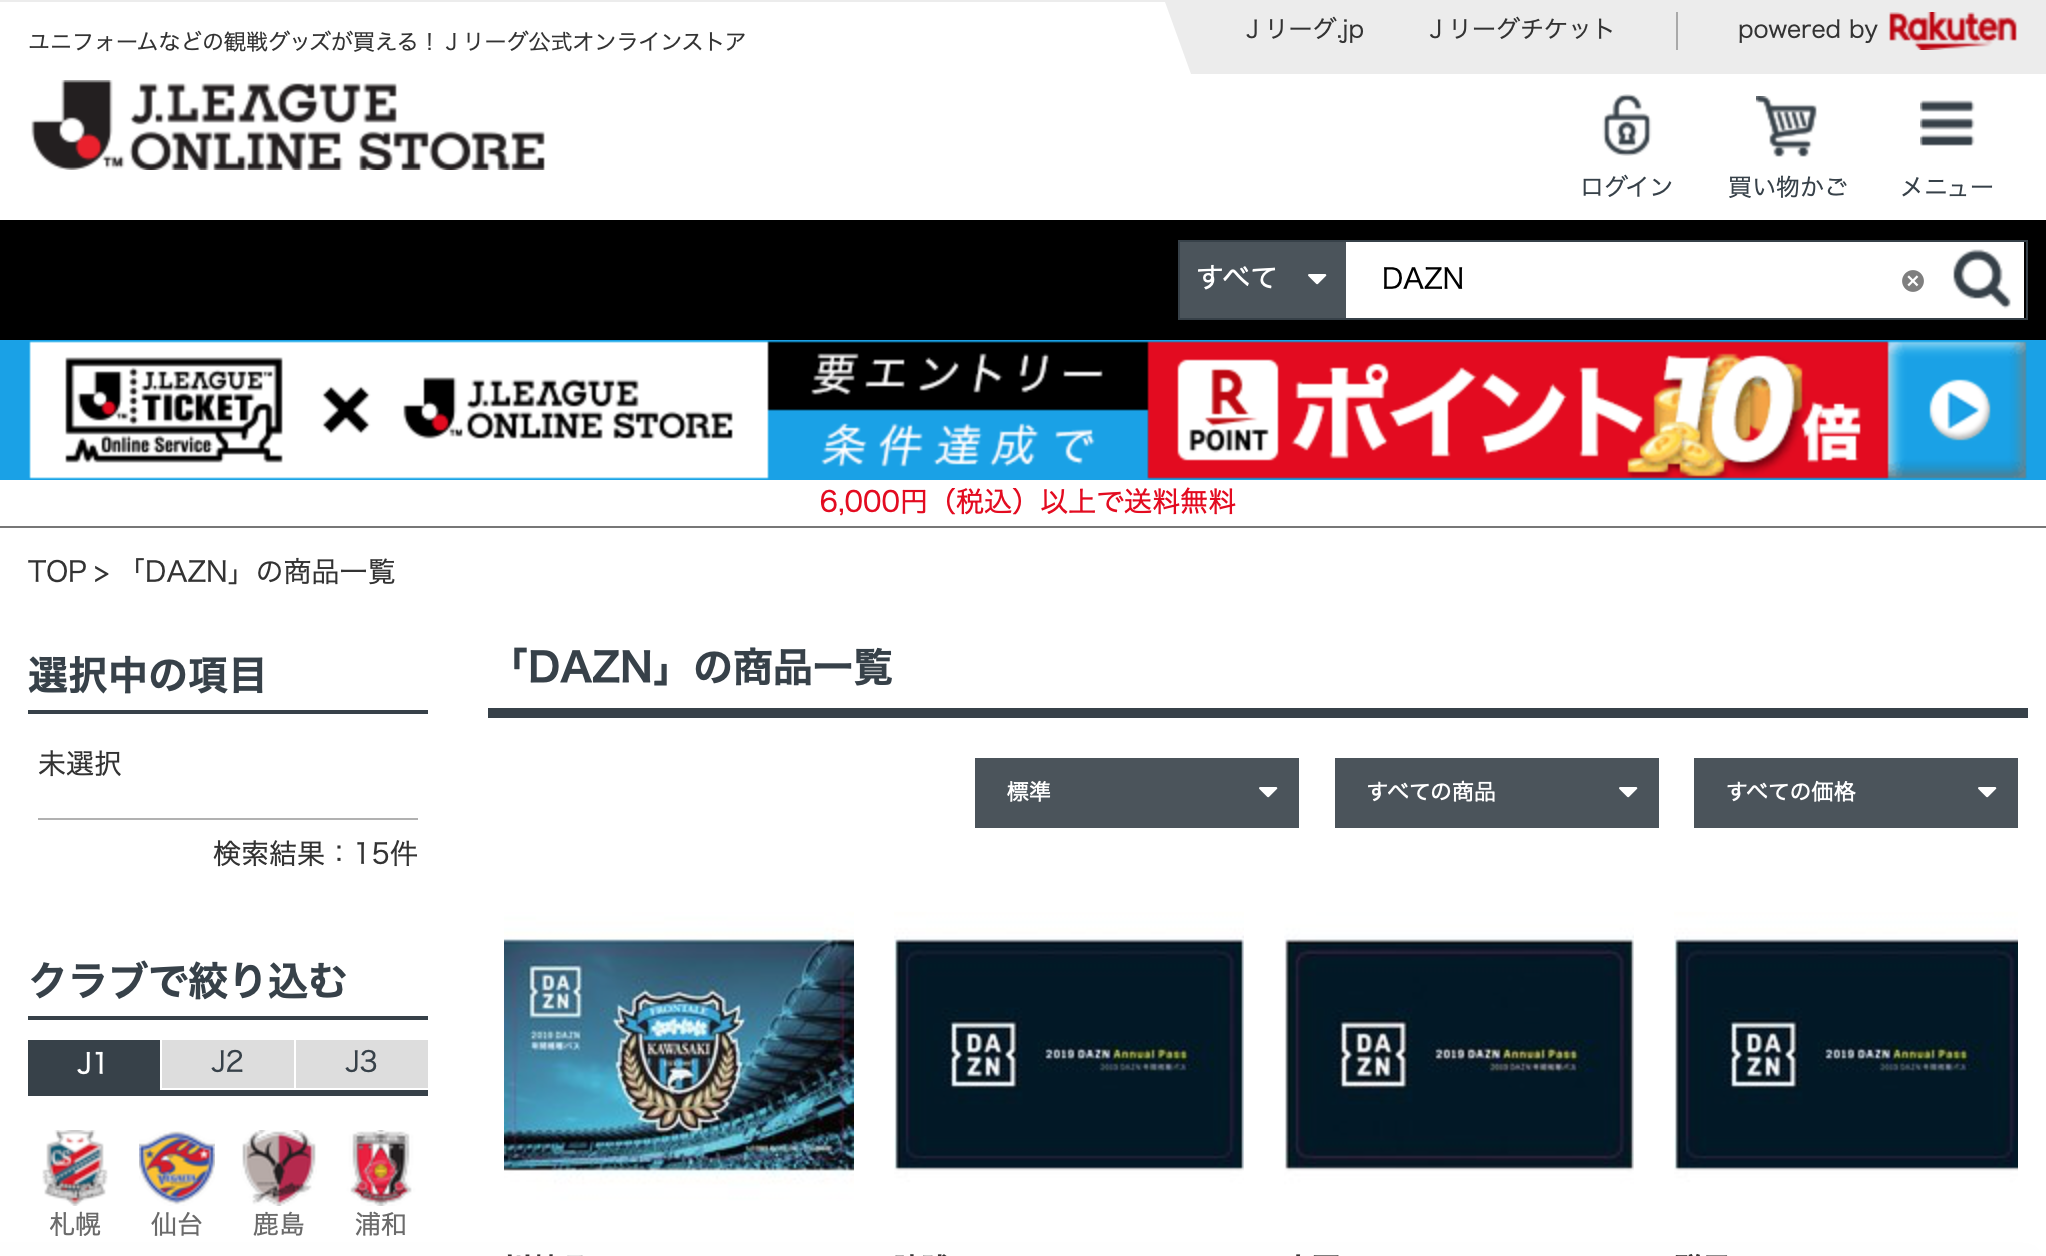Screen dimensions: 2046x1256
Task: Click the 未選択 selection status text
Action: point(80,764)
